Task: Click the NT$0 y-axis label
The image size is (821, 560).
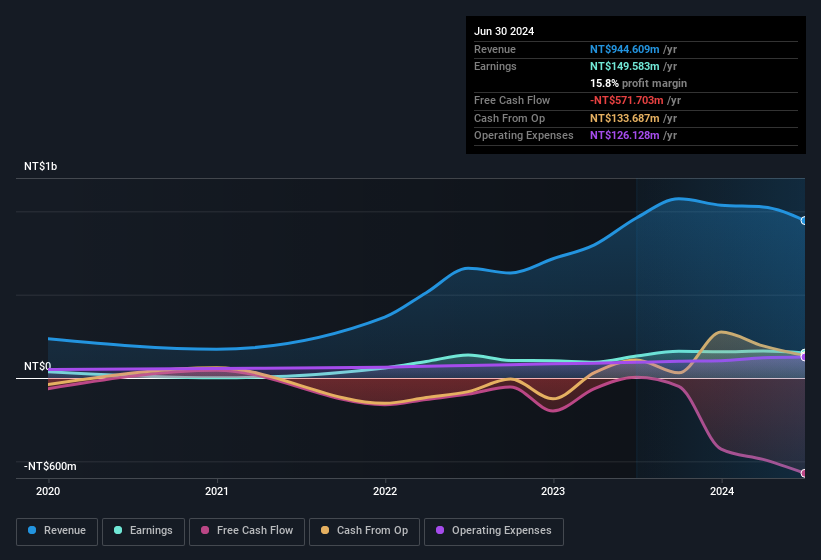Action: pos(38,366)
